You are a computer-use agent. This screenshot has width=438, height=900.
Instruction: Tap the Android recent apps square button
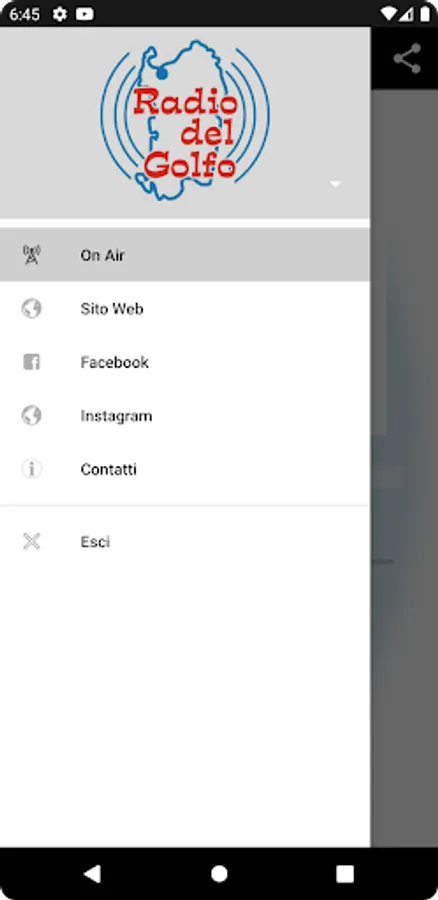point(345,874)
